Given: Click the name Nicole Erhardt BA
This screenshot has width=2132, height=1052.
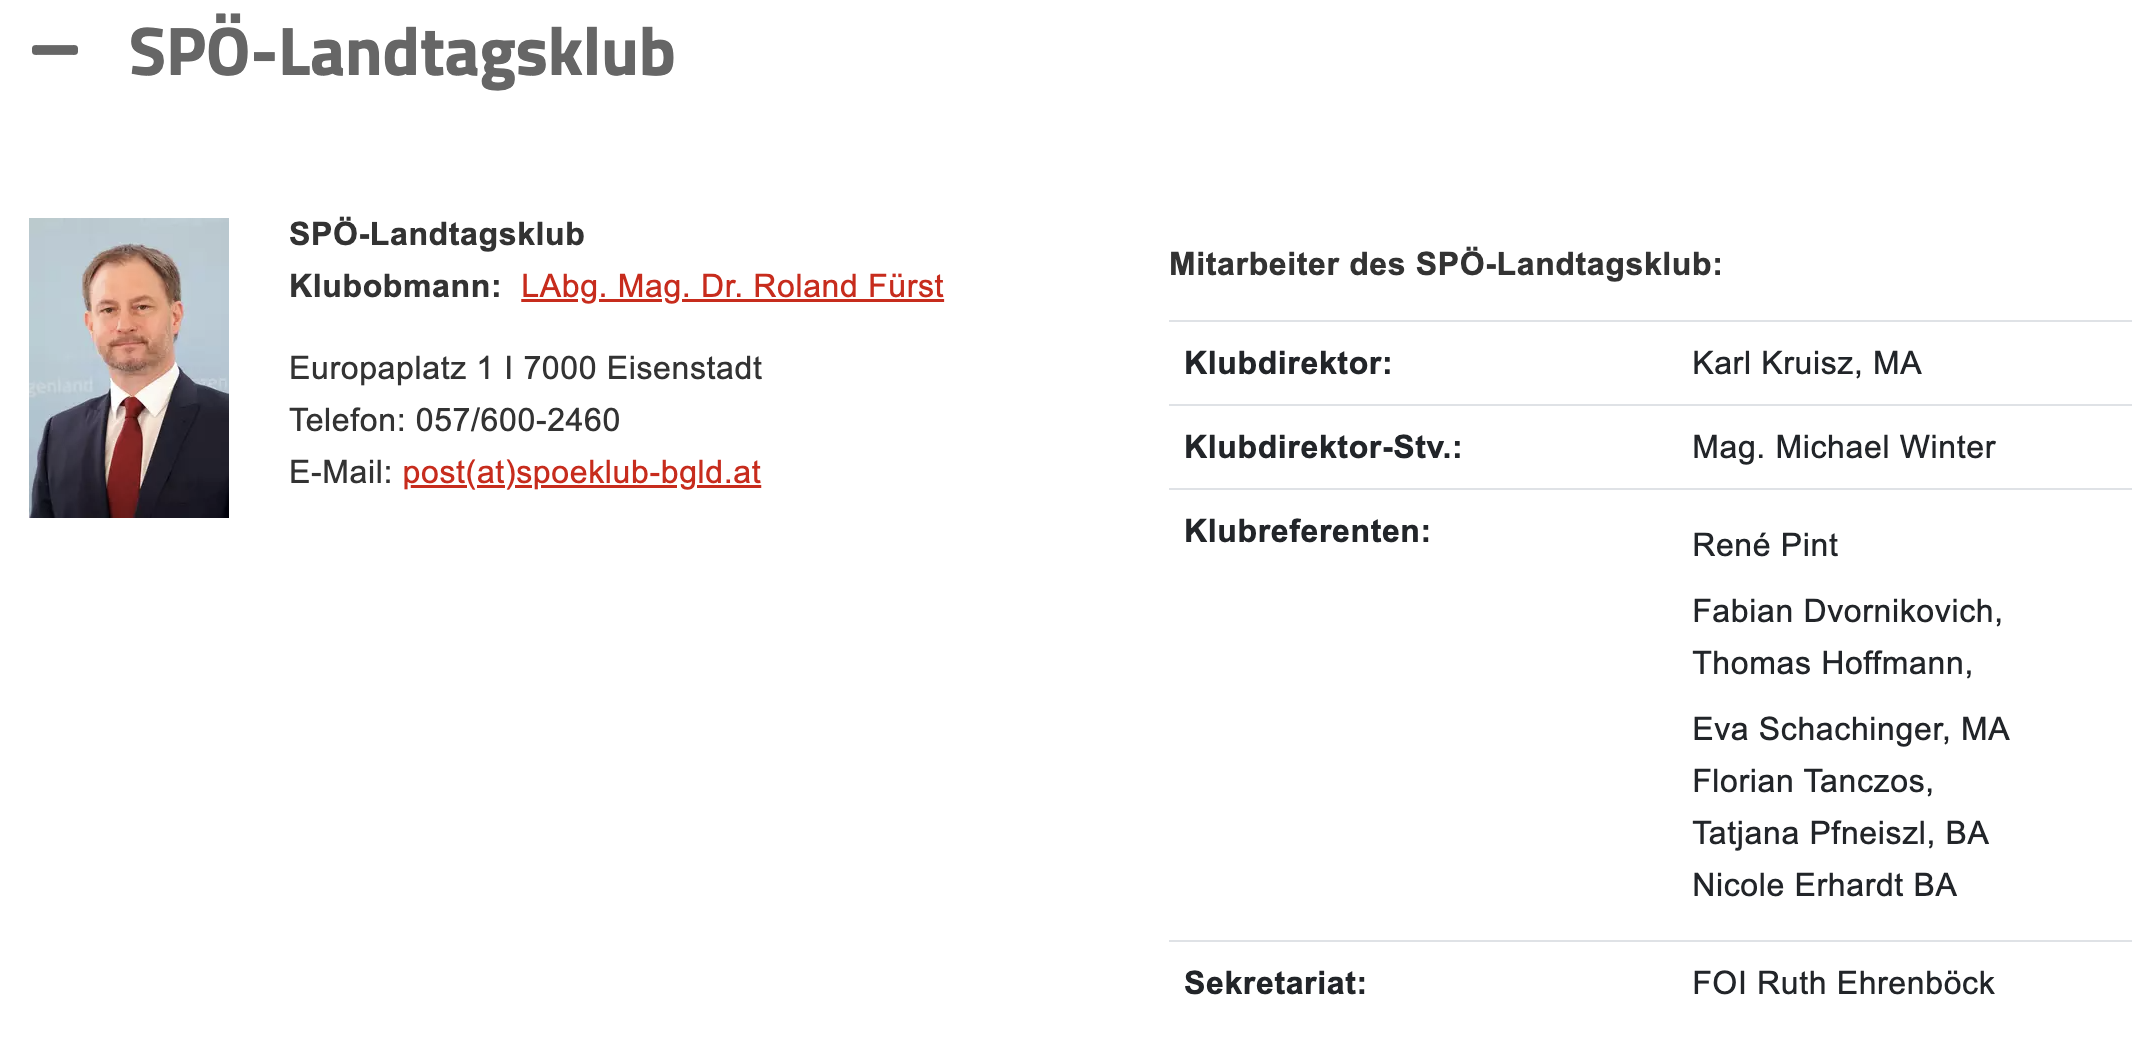Looking at the screenshot, I should pos(1825,885).
